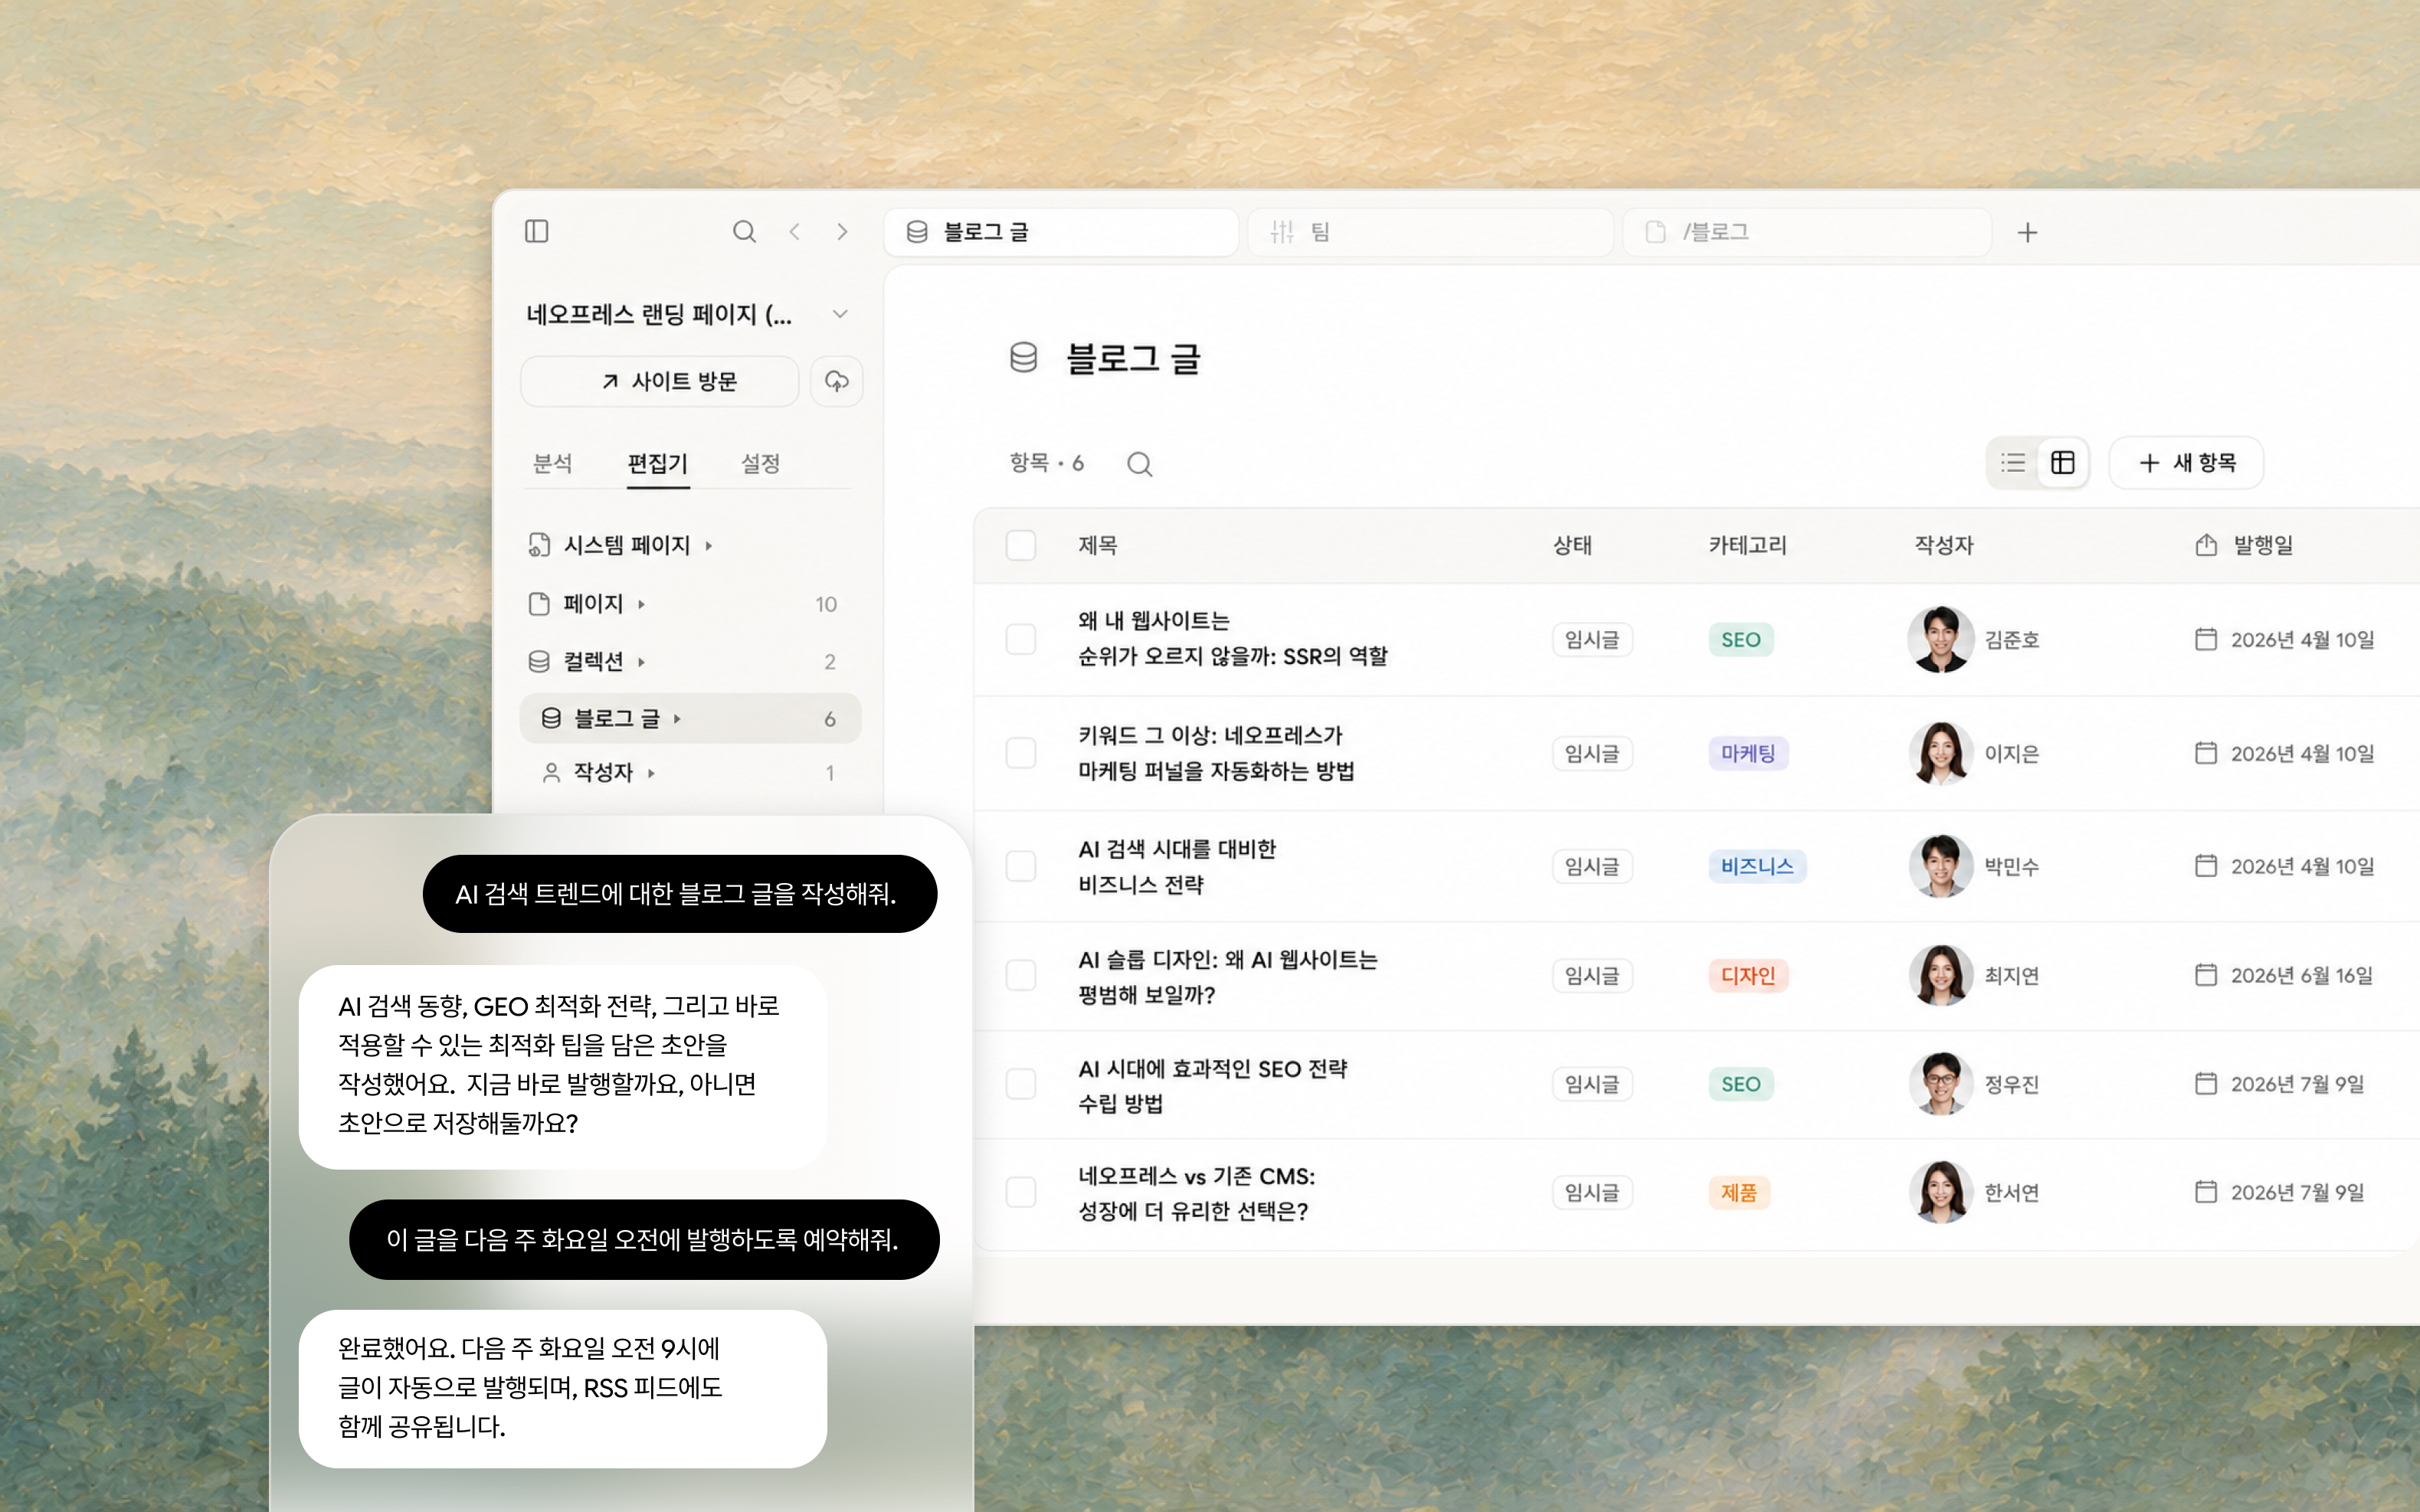2420x1512 pixels.
Task: Search items with magnifier next to 항목 6
Action: click(x=1139, y=464)
